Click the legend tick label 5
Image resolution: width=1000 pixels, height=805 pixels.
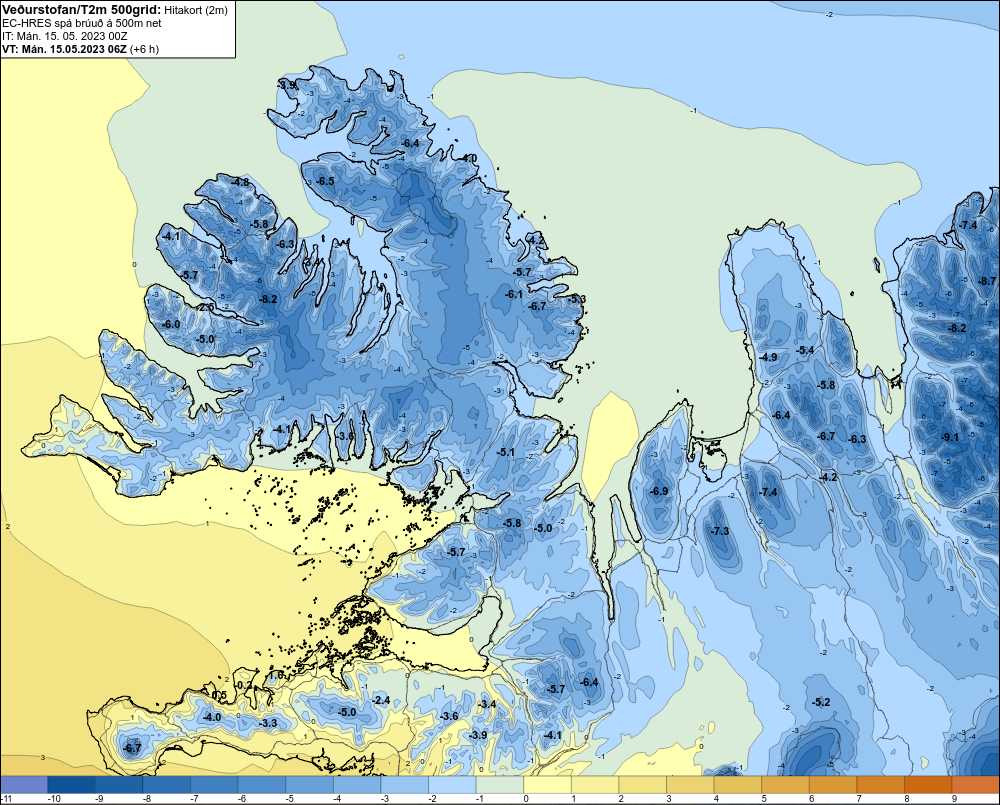pyautogui.click(x=763, y=799)
